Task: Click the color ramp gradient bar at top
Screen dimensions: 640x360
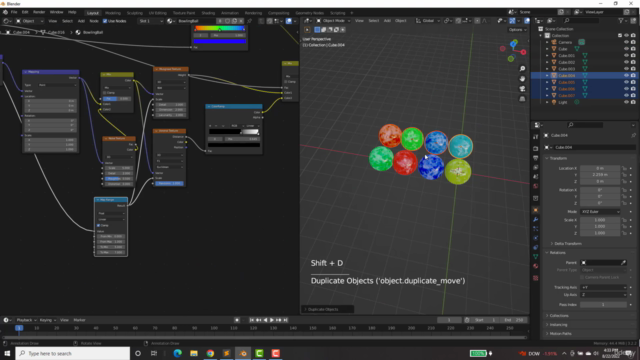Action: pyautogui.click(x=220, y=29)
